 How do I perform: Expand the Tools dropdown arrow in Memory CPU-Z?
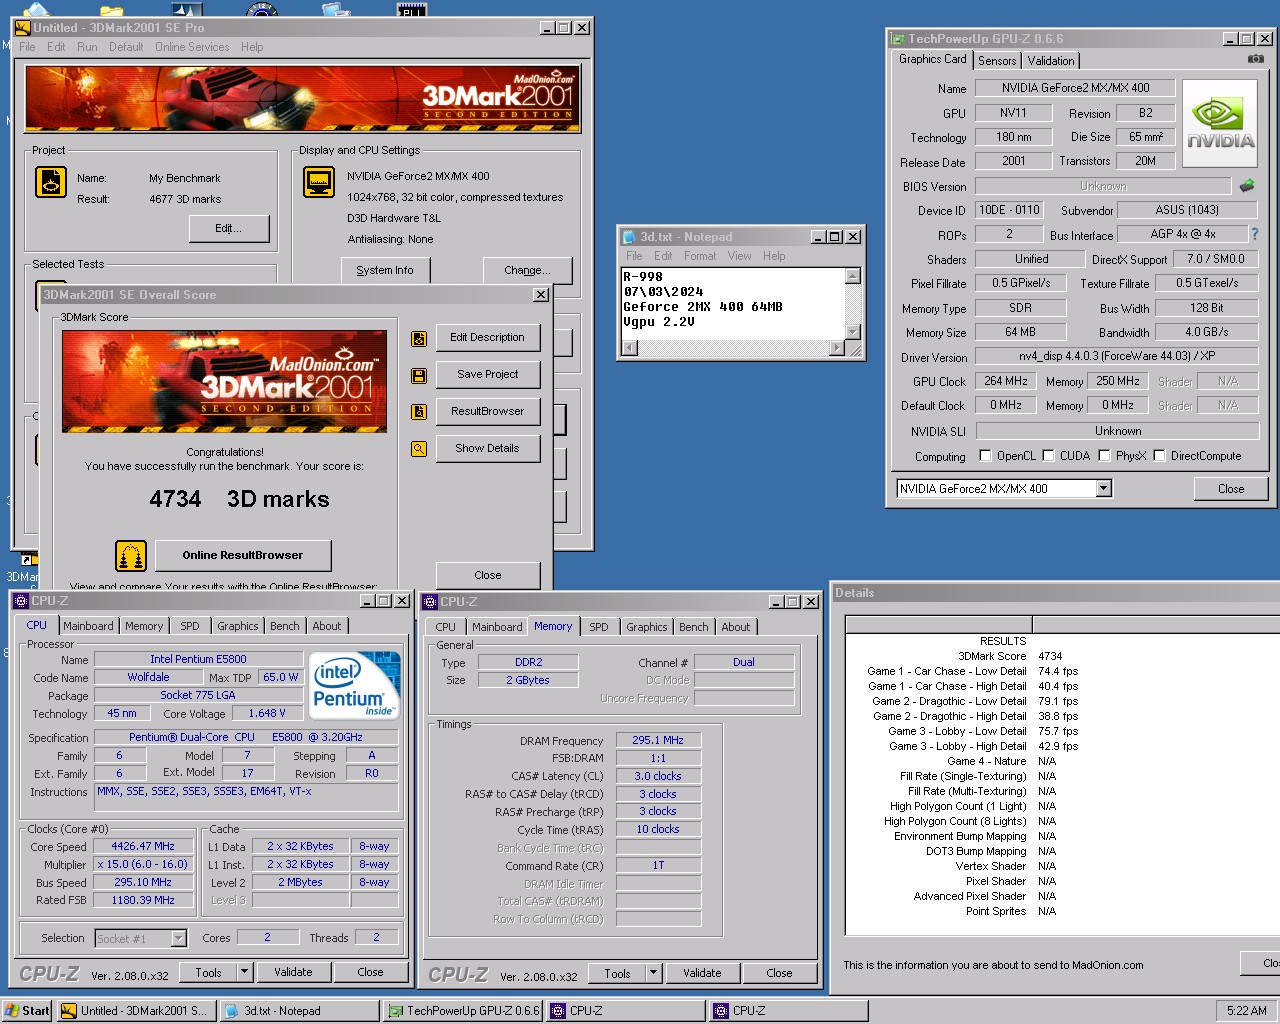pyautogui.click(x=653, y=973)
